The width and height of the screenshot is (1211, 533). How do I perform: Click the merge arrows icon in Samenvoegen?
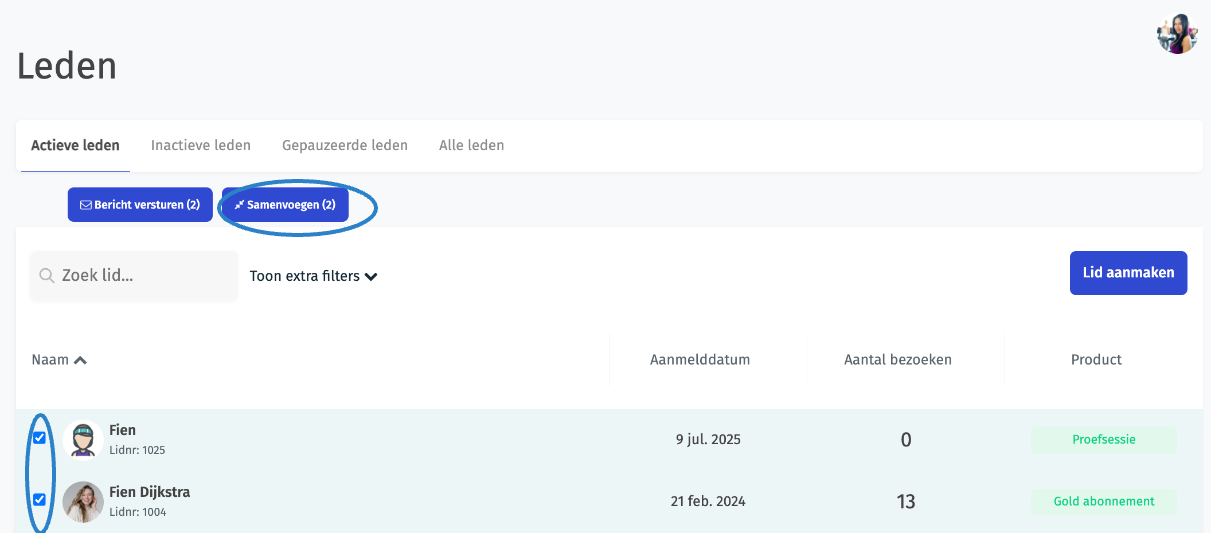point(239,205)
